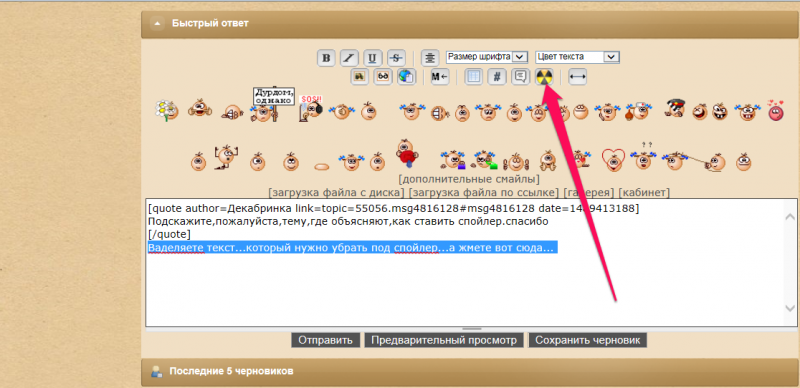Open the Размер шрифта font size dropdown
800x388 pixels.
pyautogui.click(x=487, y=57)
